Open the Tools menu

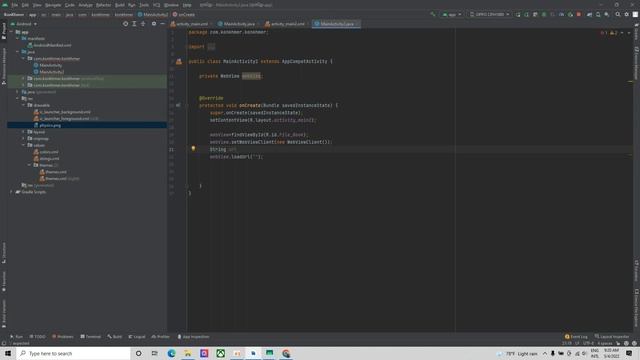coord(144,5)
